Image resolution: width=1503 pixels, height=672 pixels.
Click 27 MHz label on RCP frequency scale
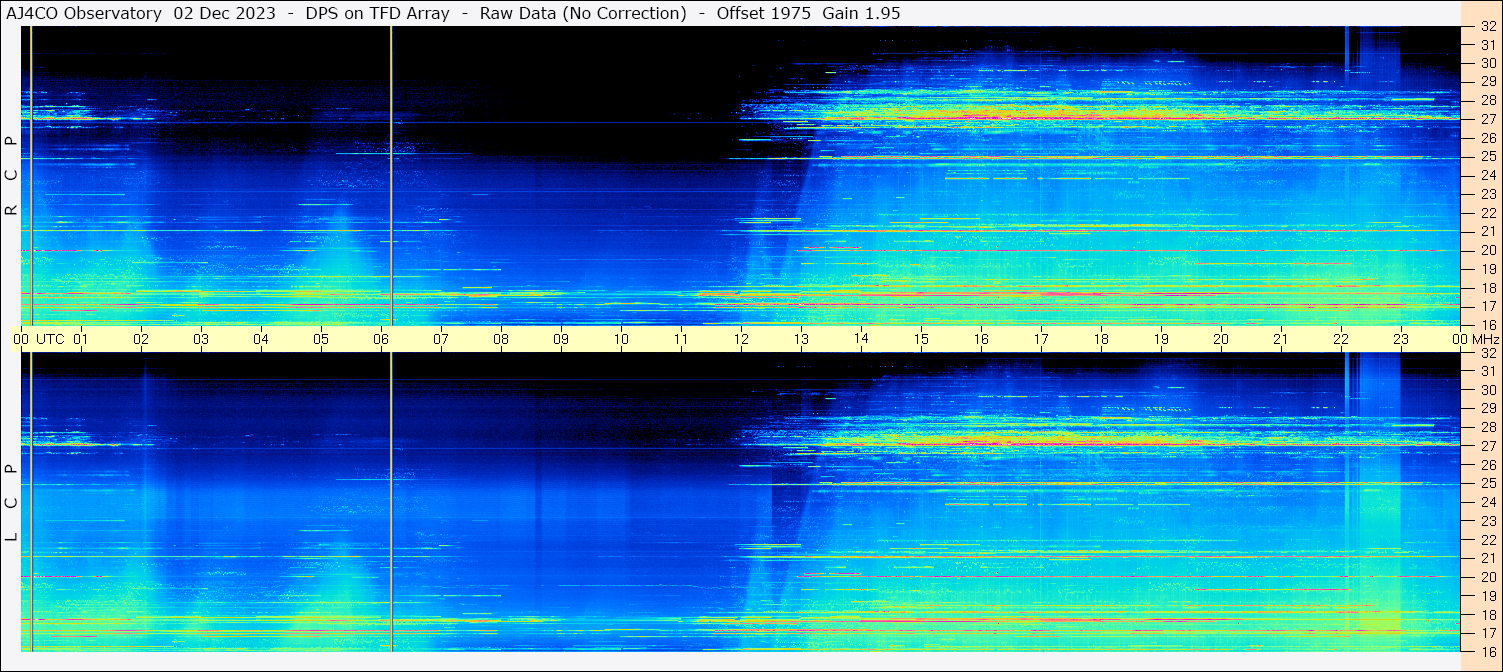pos(1487,119)
